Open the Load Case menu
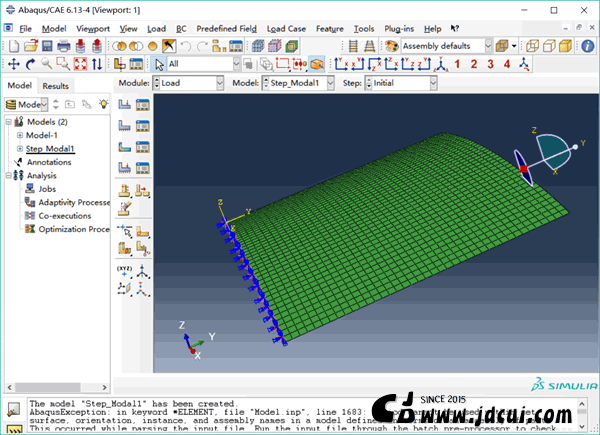The image size is (600, 435). (x=286, y=29)
